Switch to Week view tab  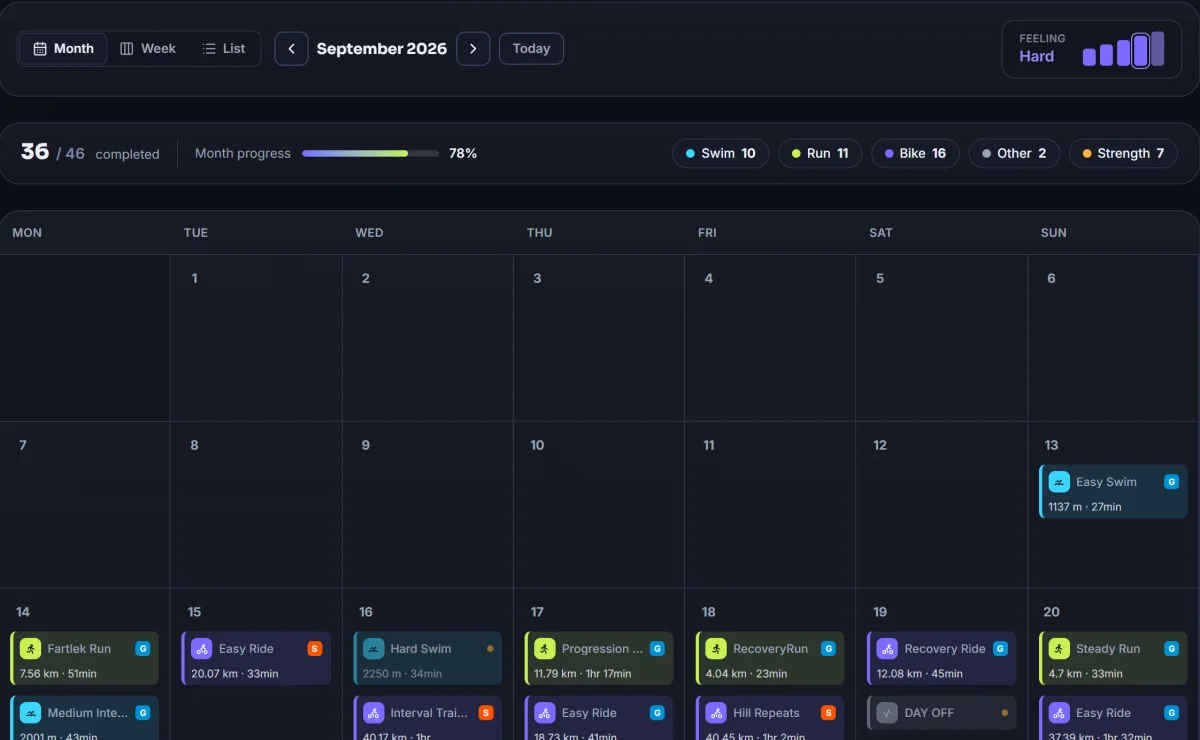[x=147, y=48]
